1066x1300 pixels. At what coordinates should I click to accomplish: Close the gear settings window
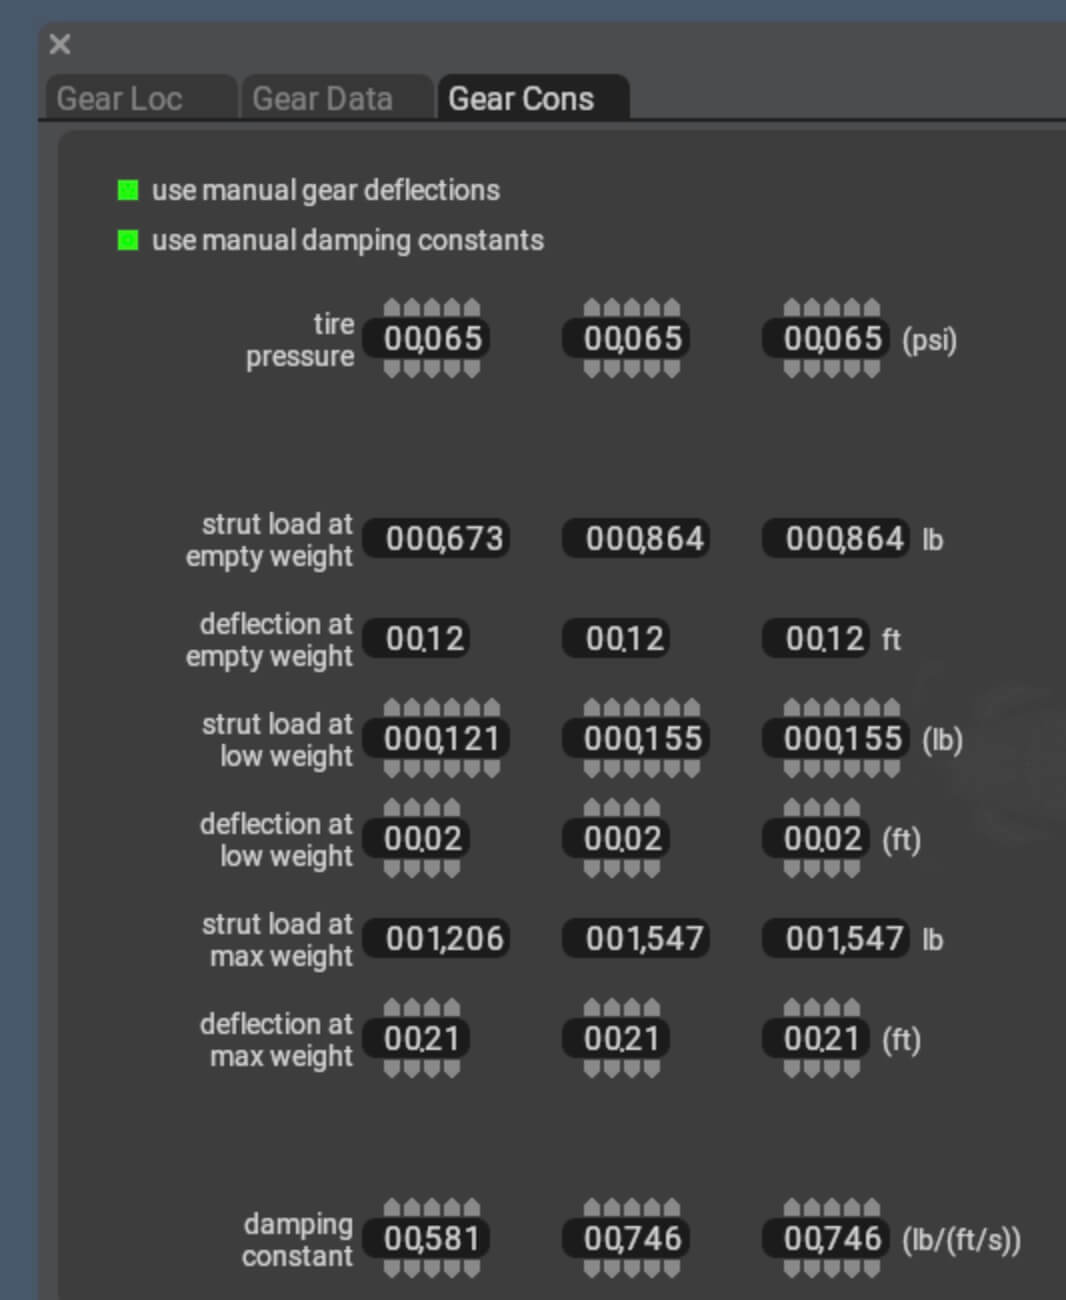tap(59, 45)
